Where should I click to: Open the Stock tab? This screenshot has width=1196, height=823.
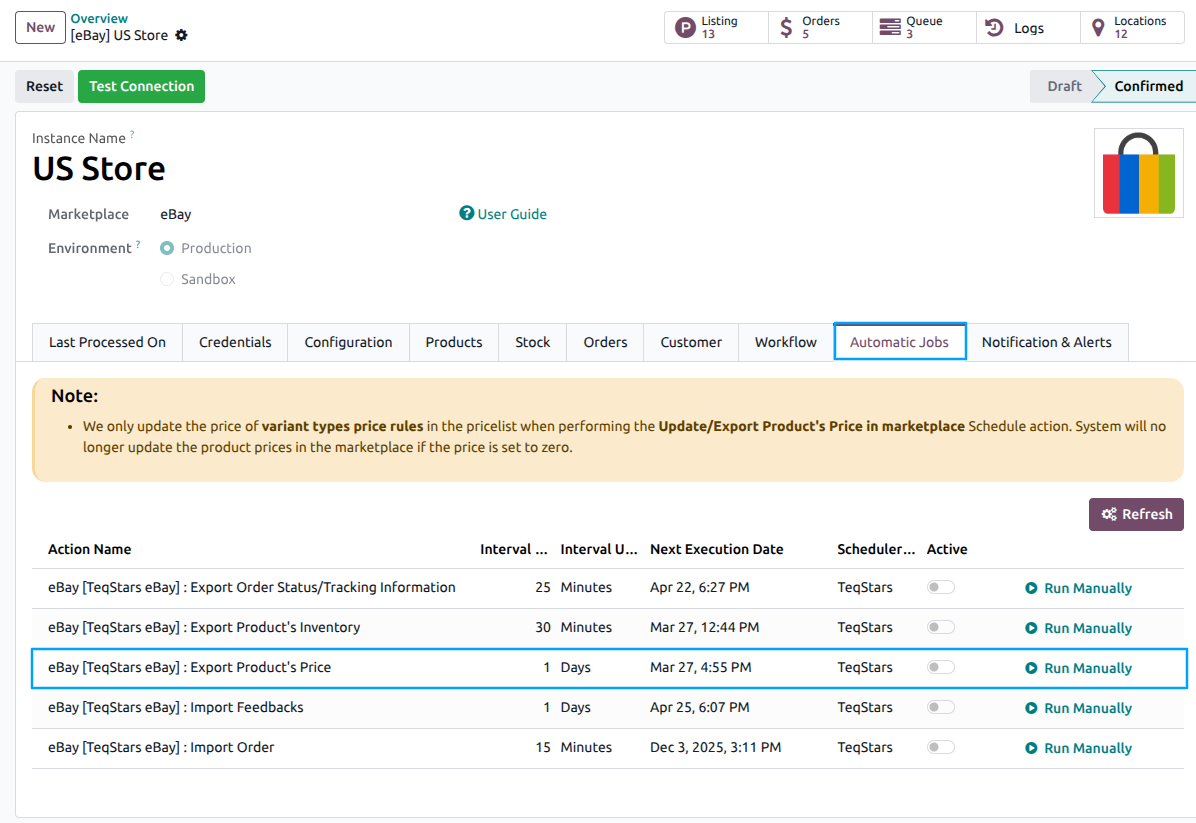point(532,342)
